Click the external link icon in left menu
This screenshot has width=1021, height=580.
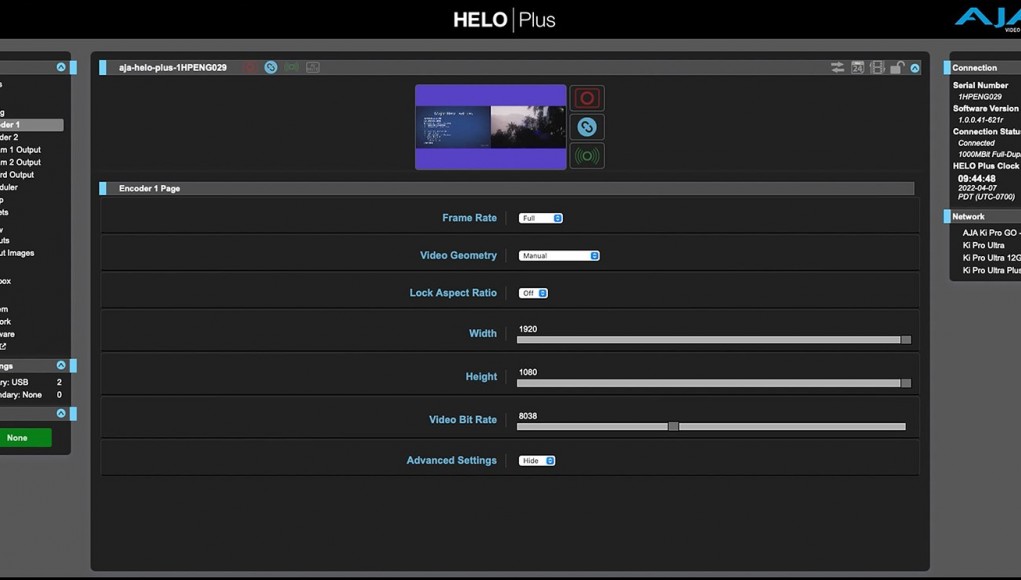[x=3, y=346]
